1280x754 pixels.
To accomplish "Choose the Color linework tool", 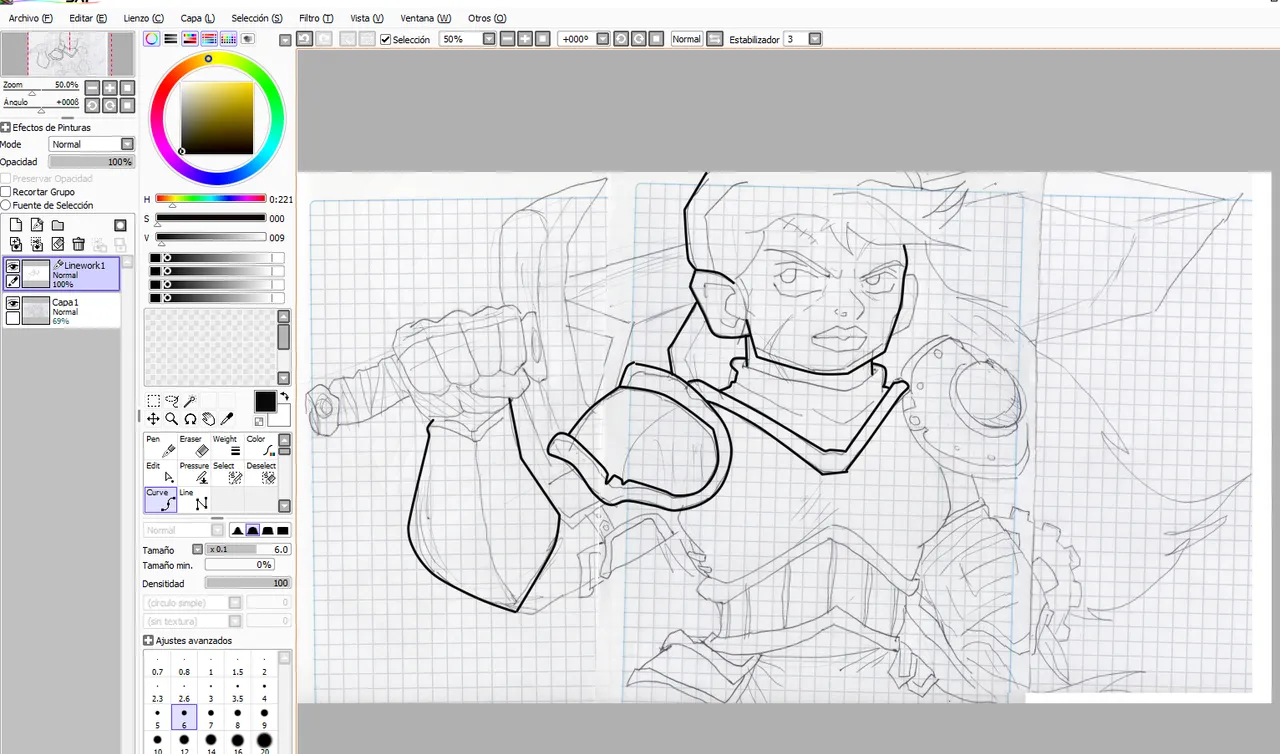I will click(x=260, y=446).
